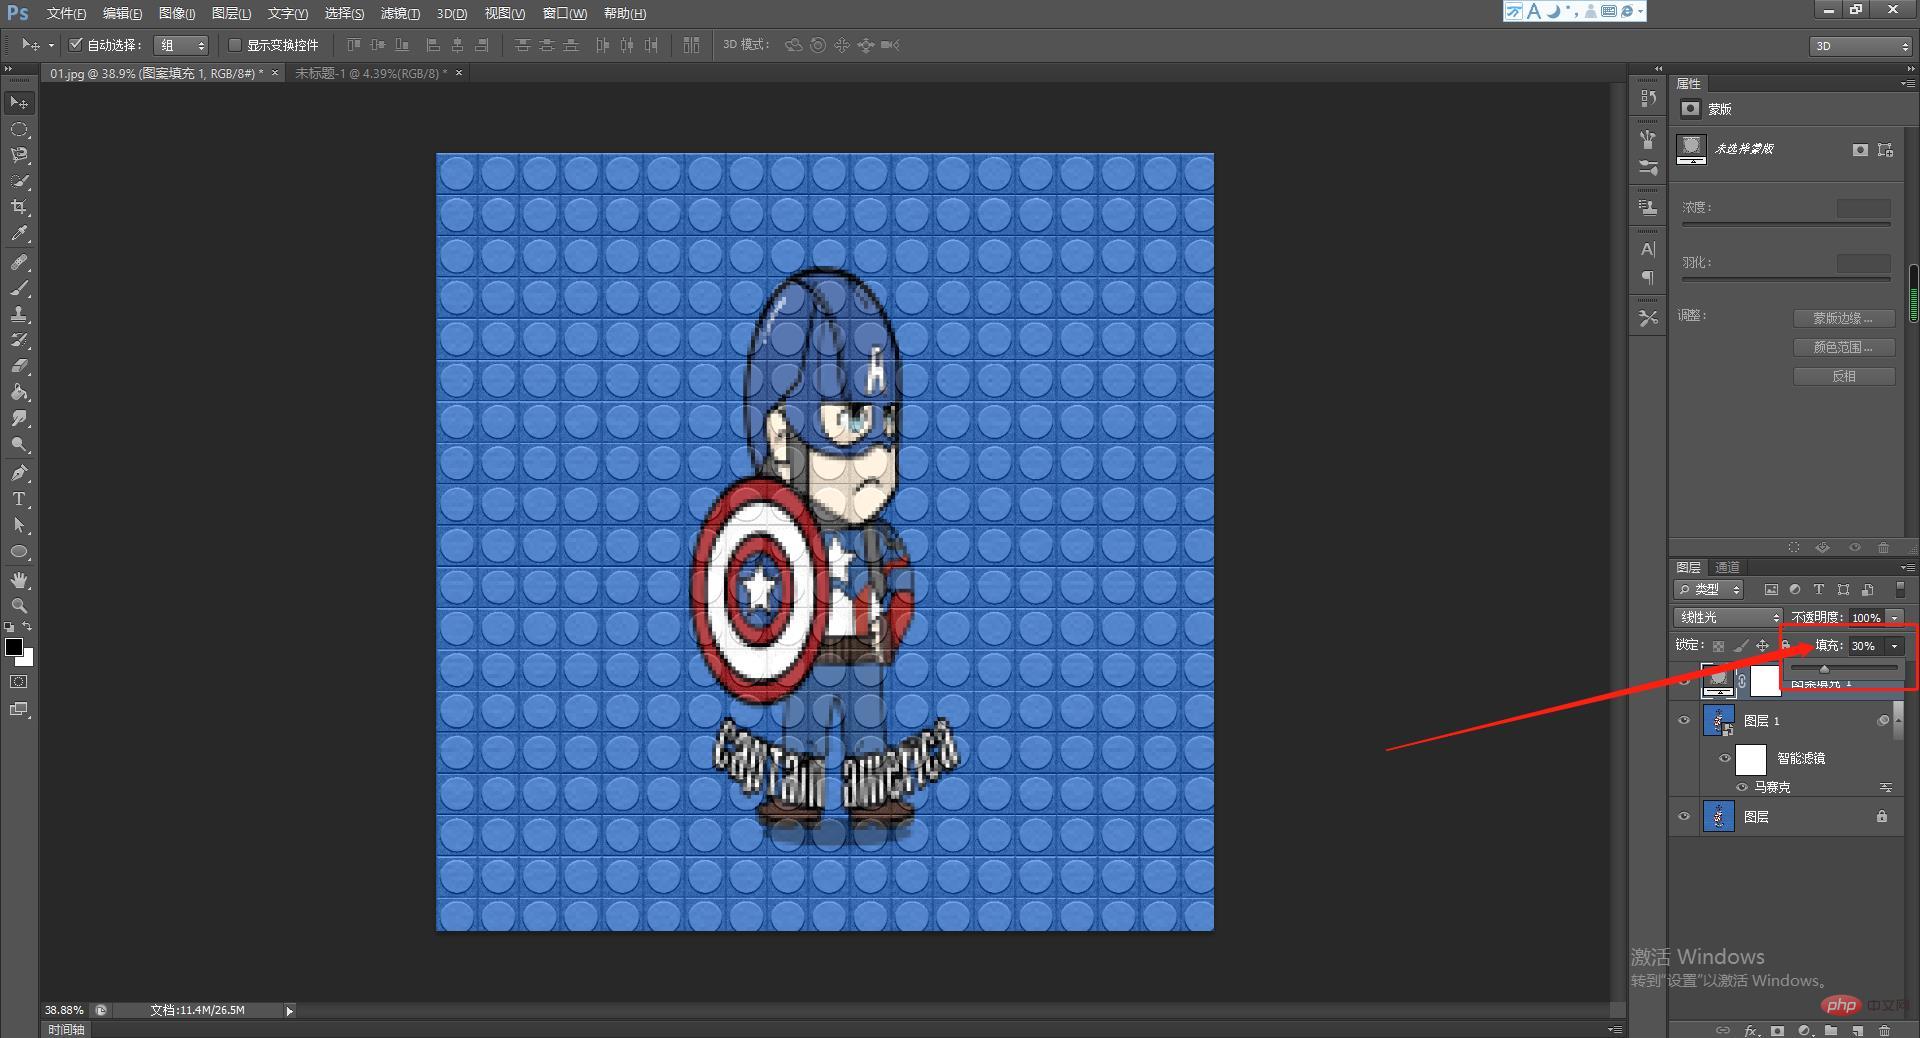The image size is (1920, 1038).
Task: Create new layer button
Action: (1857, 1029)
